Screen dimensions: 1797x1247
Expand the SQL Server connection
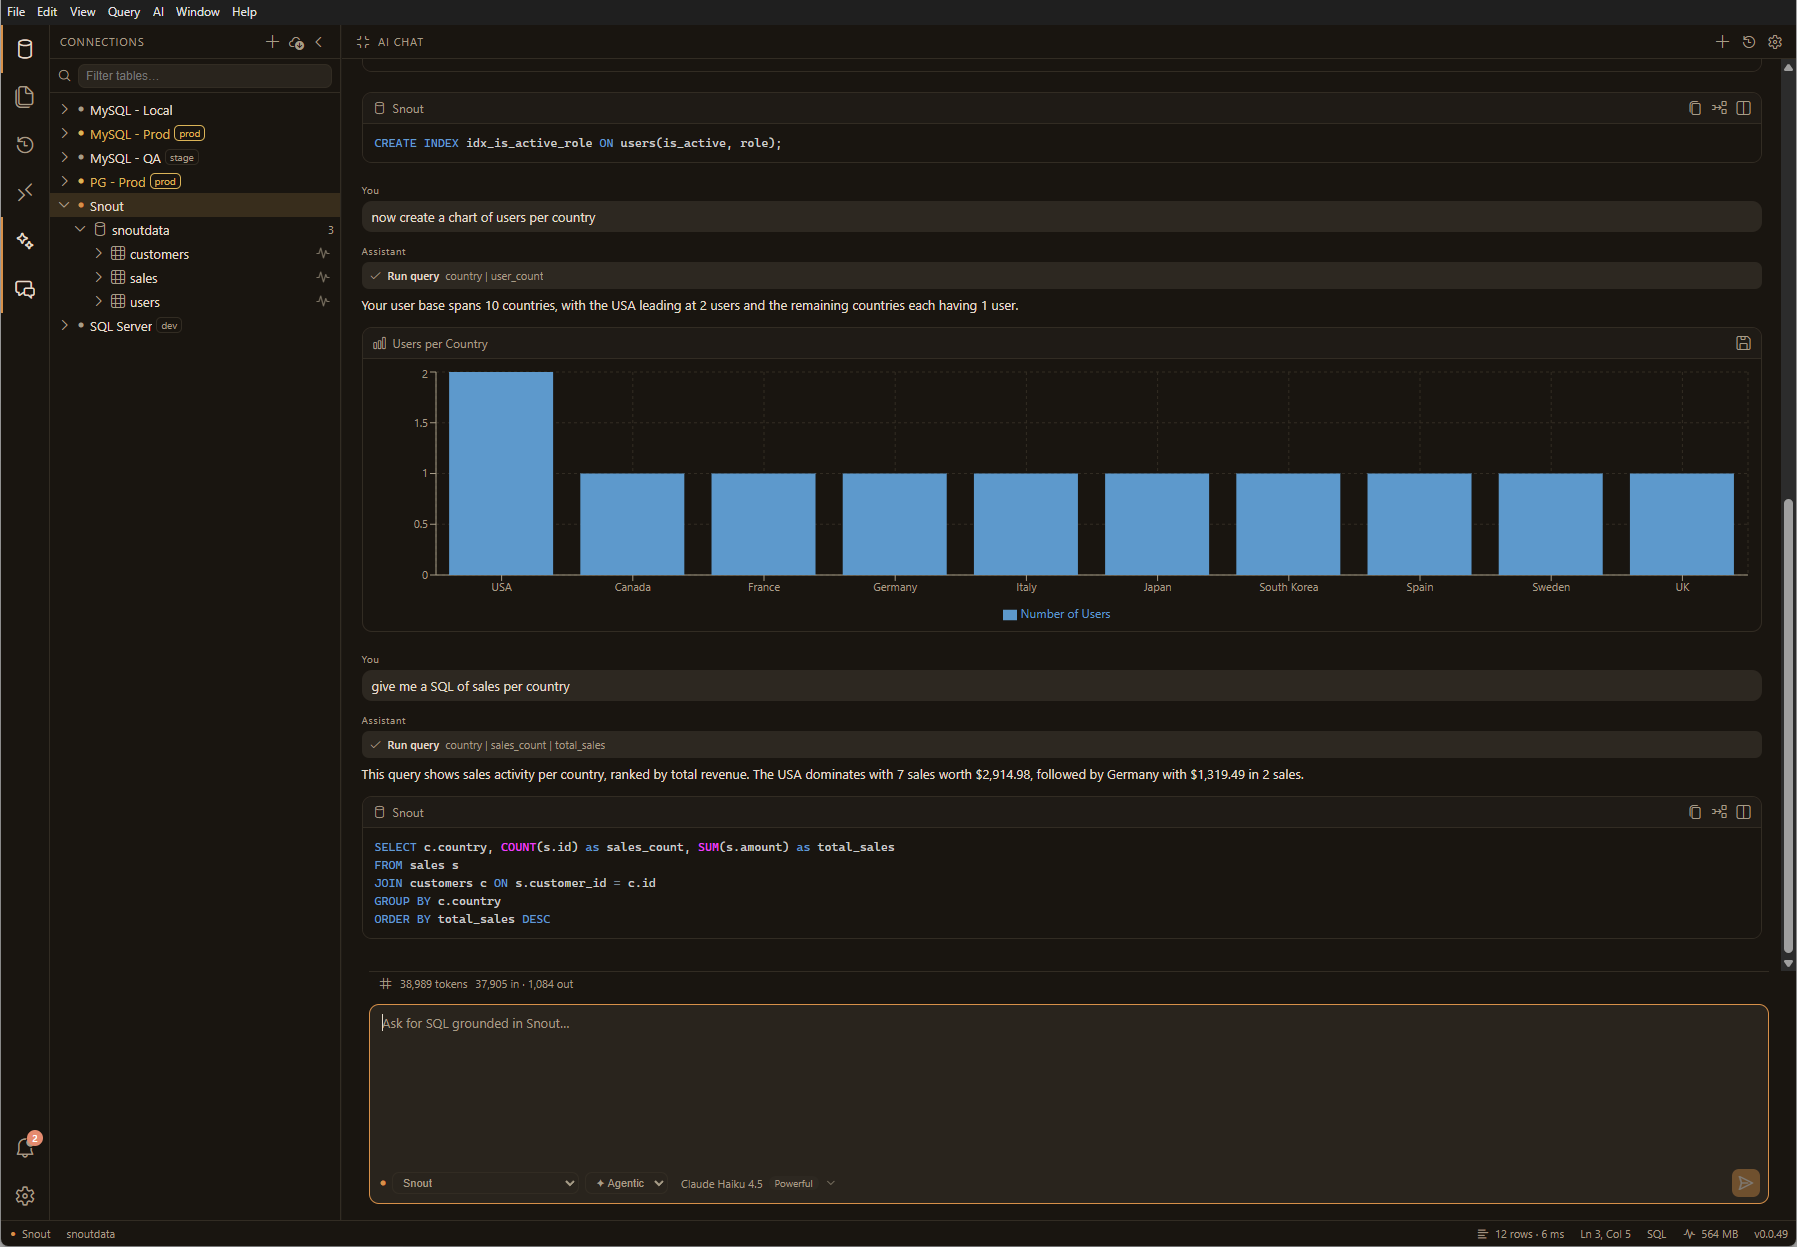click(x=65, y=325)
